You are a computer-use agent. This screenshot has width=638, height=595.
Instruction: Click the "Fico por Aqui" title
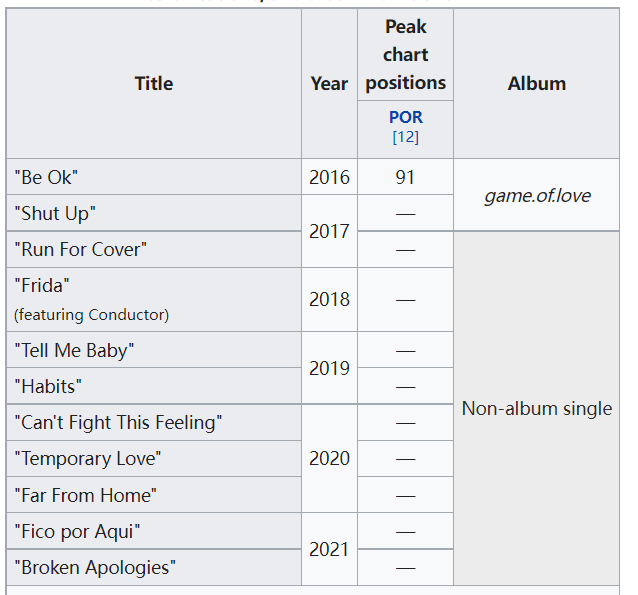[x=77, y=531]
